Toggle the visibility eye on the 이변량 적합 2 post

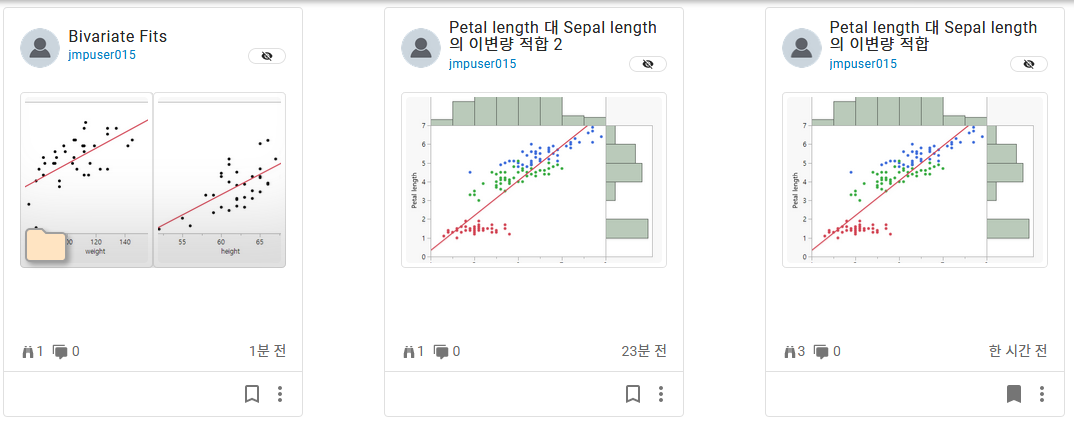648,64
